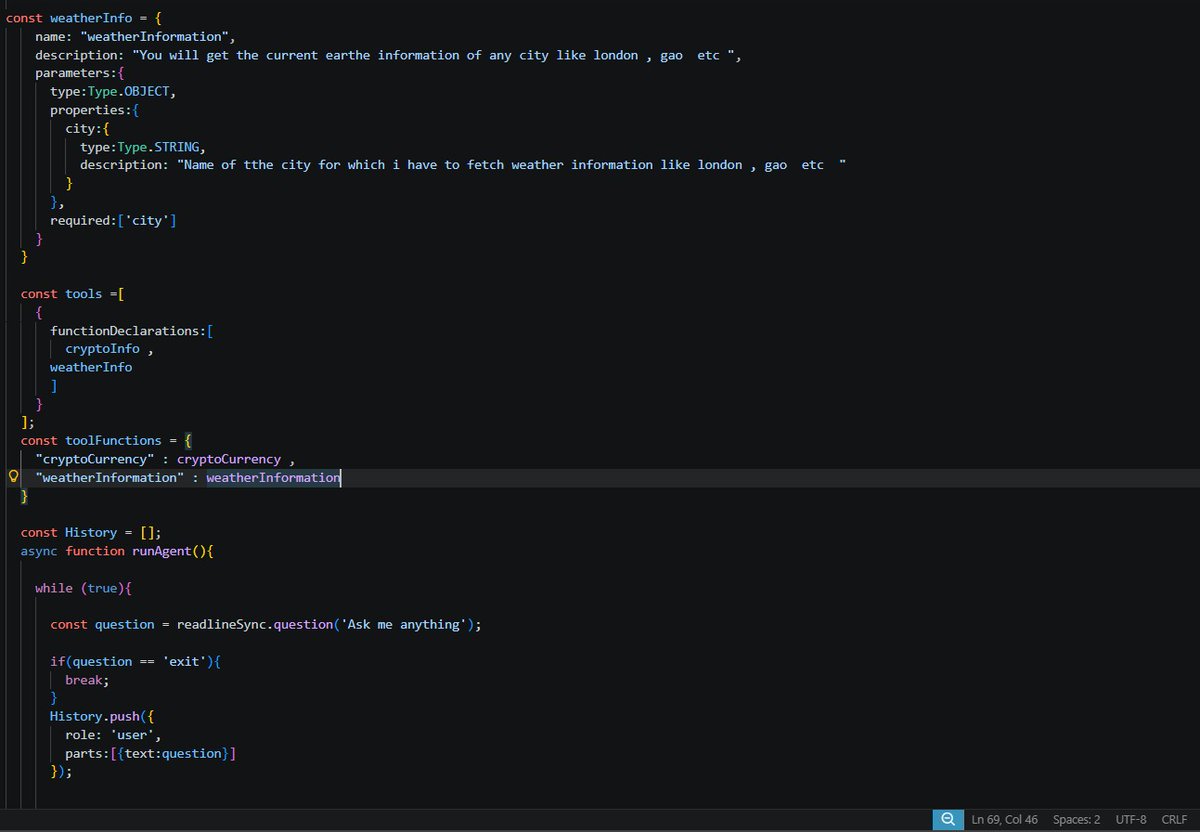This screenshot has width=1200, height=832.
Task: Click the "required:['city']" line
Action: (x=114, y=220)
